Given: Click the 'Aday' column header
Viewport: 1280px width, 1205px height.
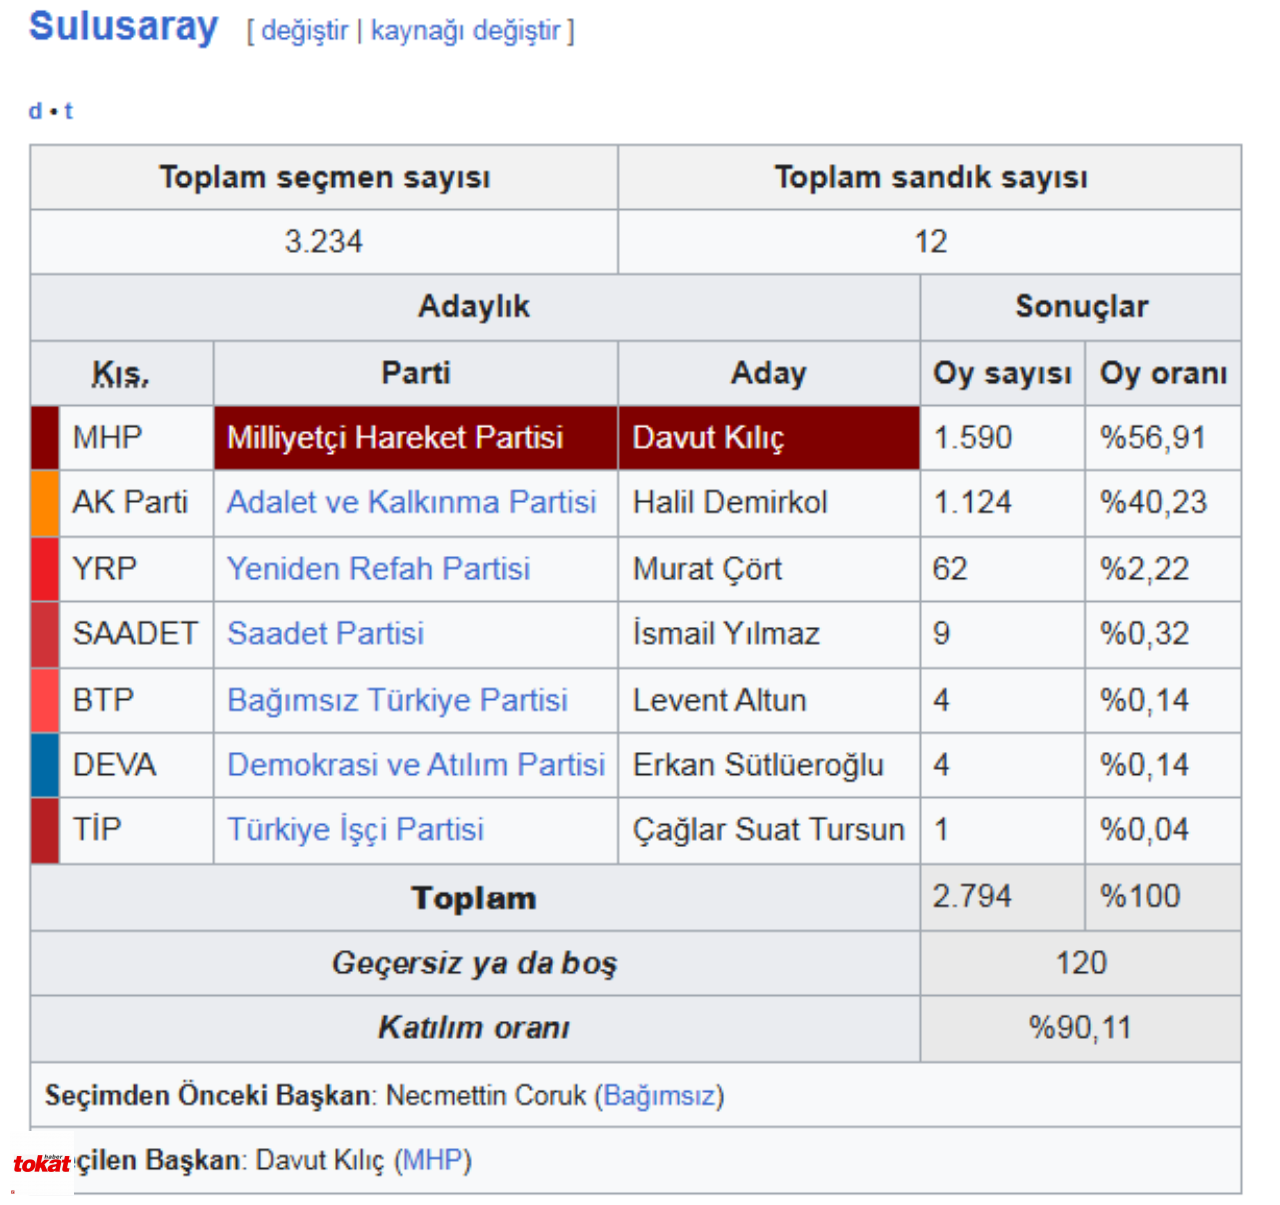Looking at the screenshot, I should tap(768, 373).
